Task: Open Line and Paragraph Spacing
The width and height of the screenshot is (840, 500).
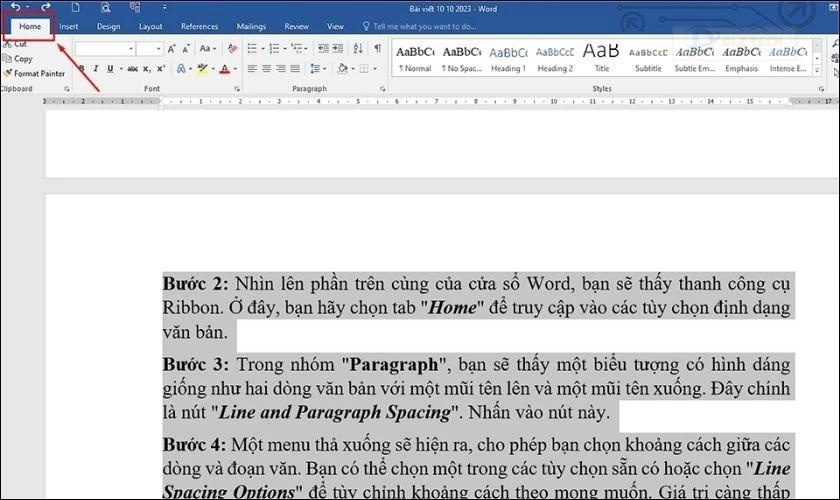Action: pyautogui.click(x=316, y=69)
